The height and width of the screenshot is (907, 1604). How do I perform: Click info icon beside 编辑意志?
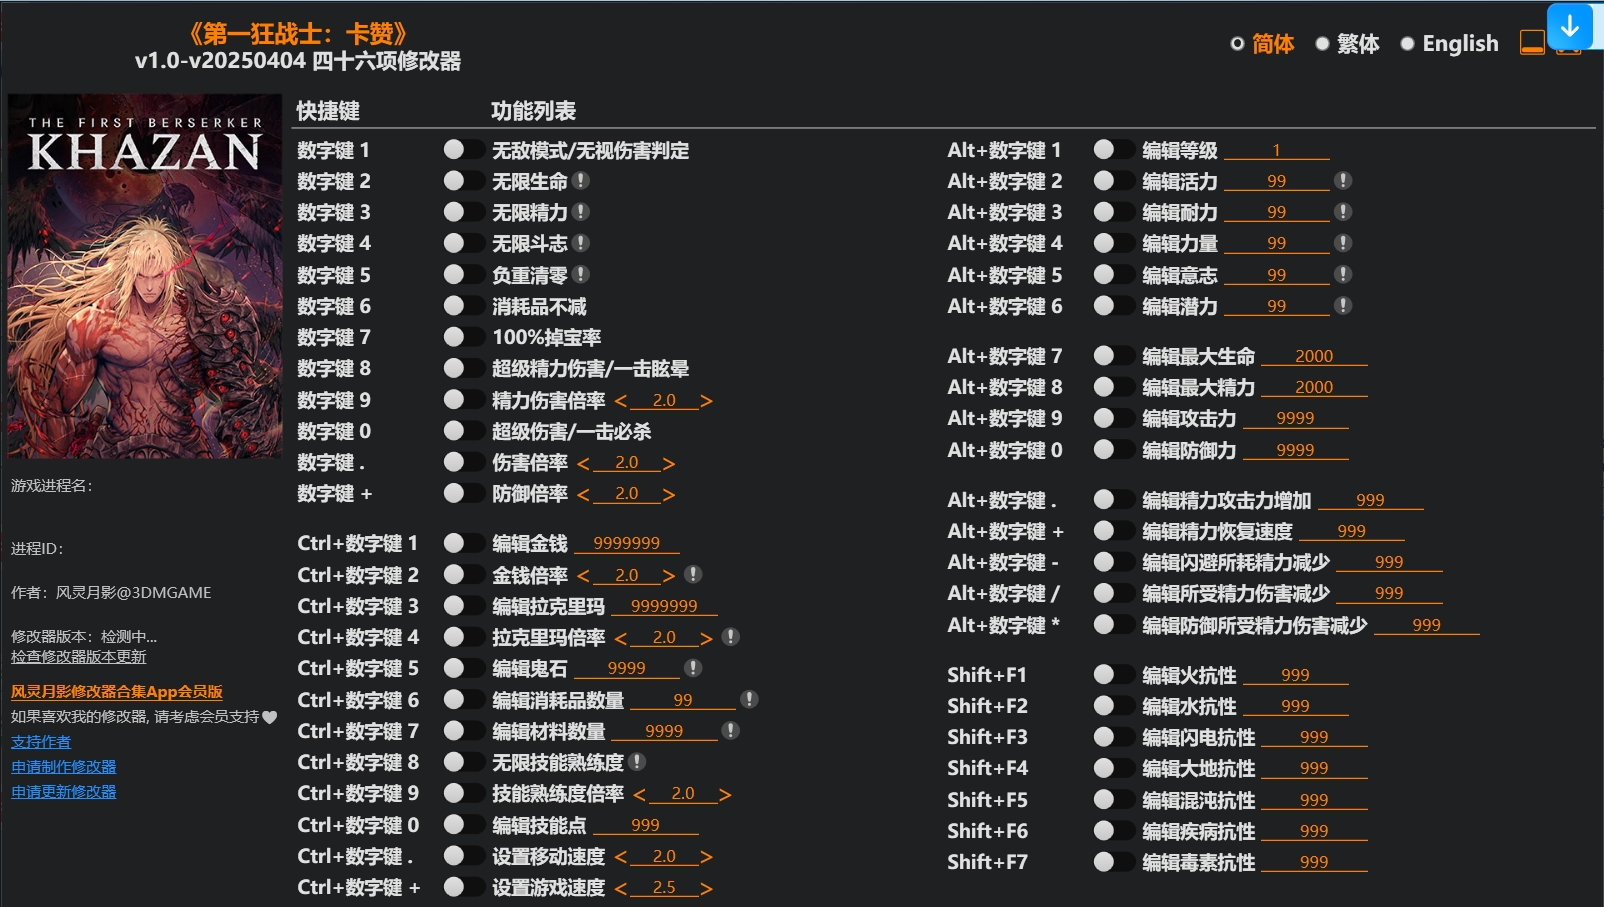[x=1343, y=274]
